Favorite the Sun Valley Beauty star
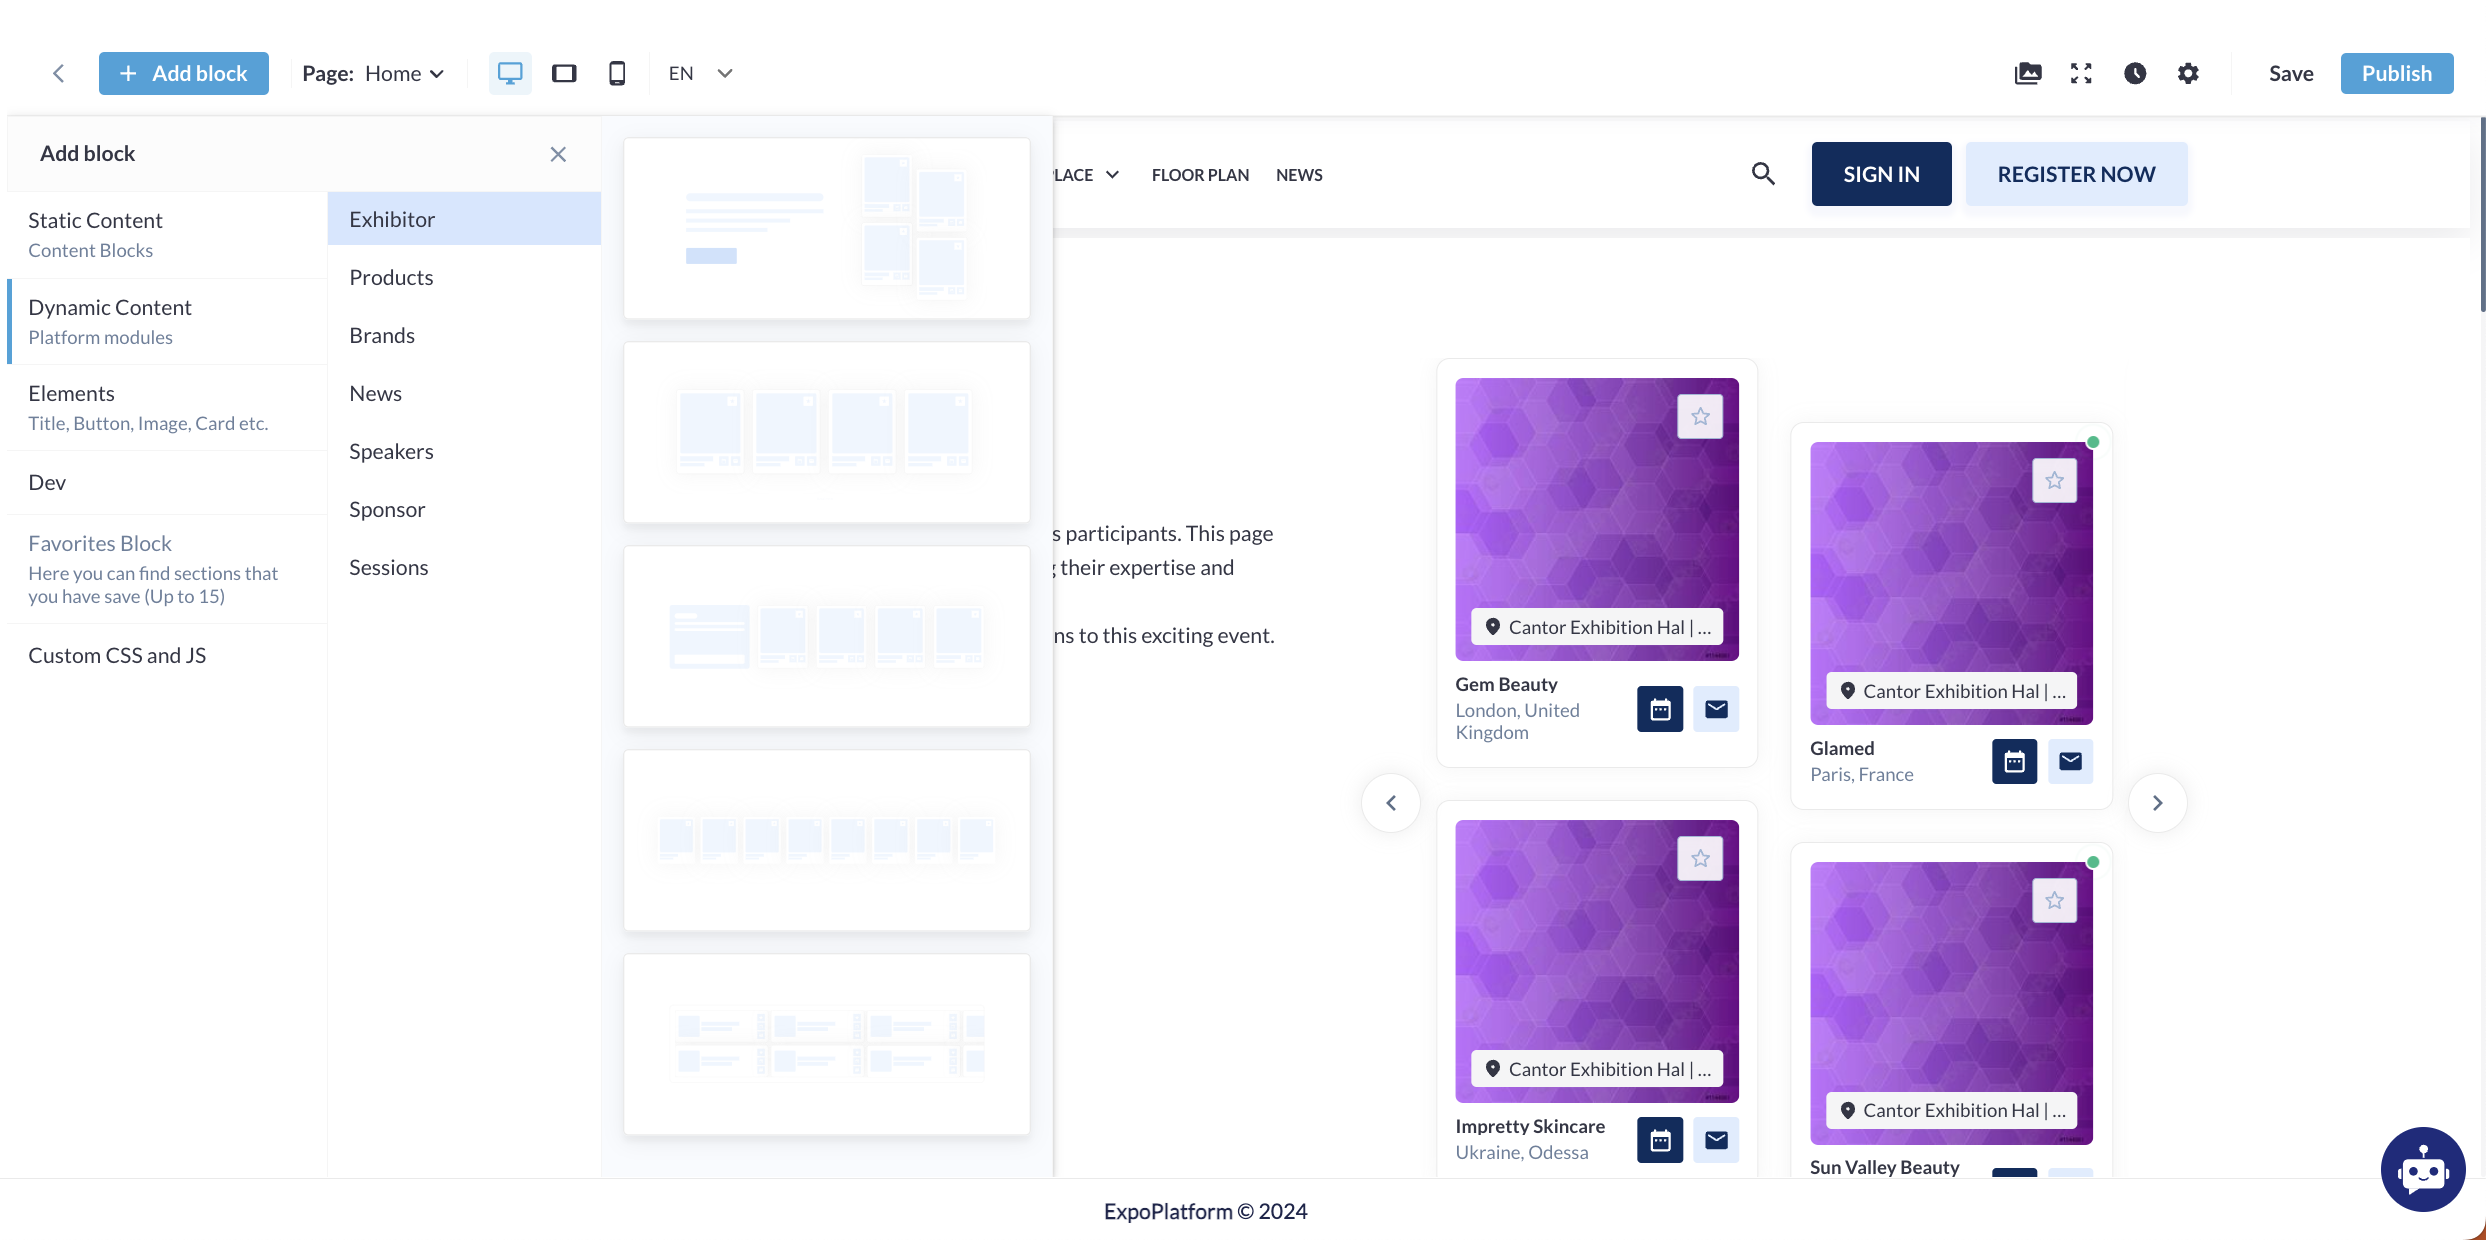Viewport: 2486px width, 1240px height. tap(2054, 901)
